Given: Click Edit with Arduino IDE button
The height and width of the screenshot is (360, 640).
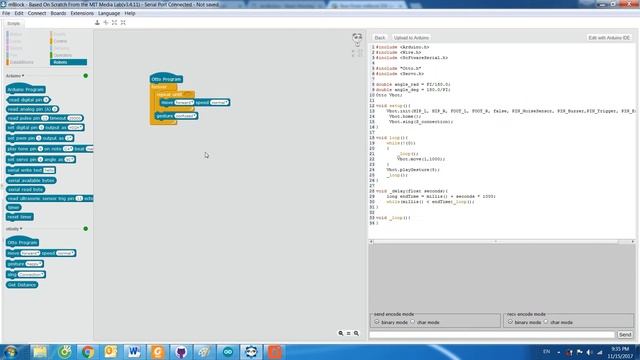Looking at the screenshot, I should pyautogui.click(x=609, y=38).
